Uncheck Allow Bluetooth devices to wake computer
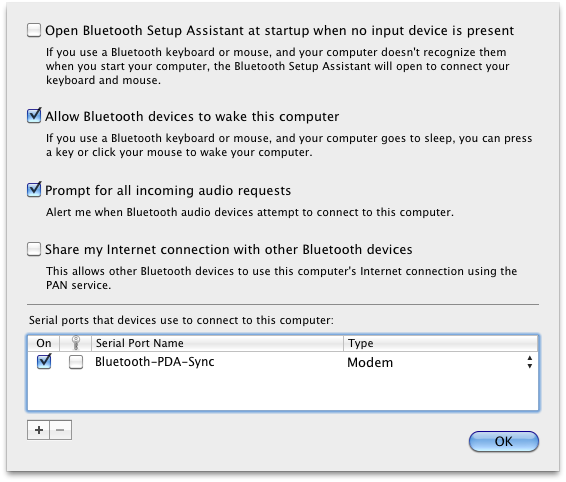This screenshot has height=482, width=566. 34,116
